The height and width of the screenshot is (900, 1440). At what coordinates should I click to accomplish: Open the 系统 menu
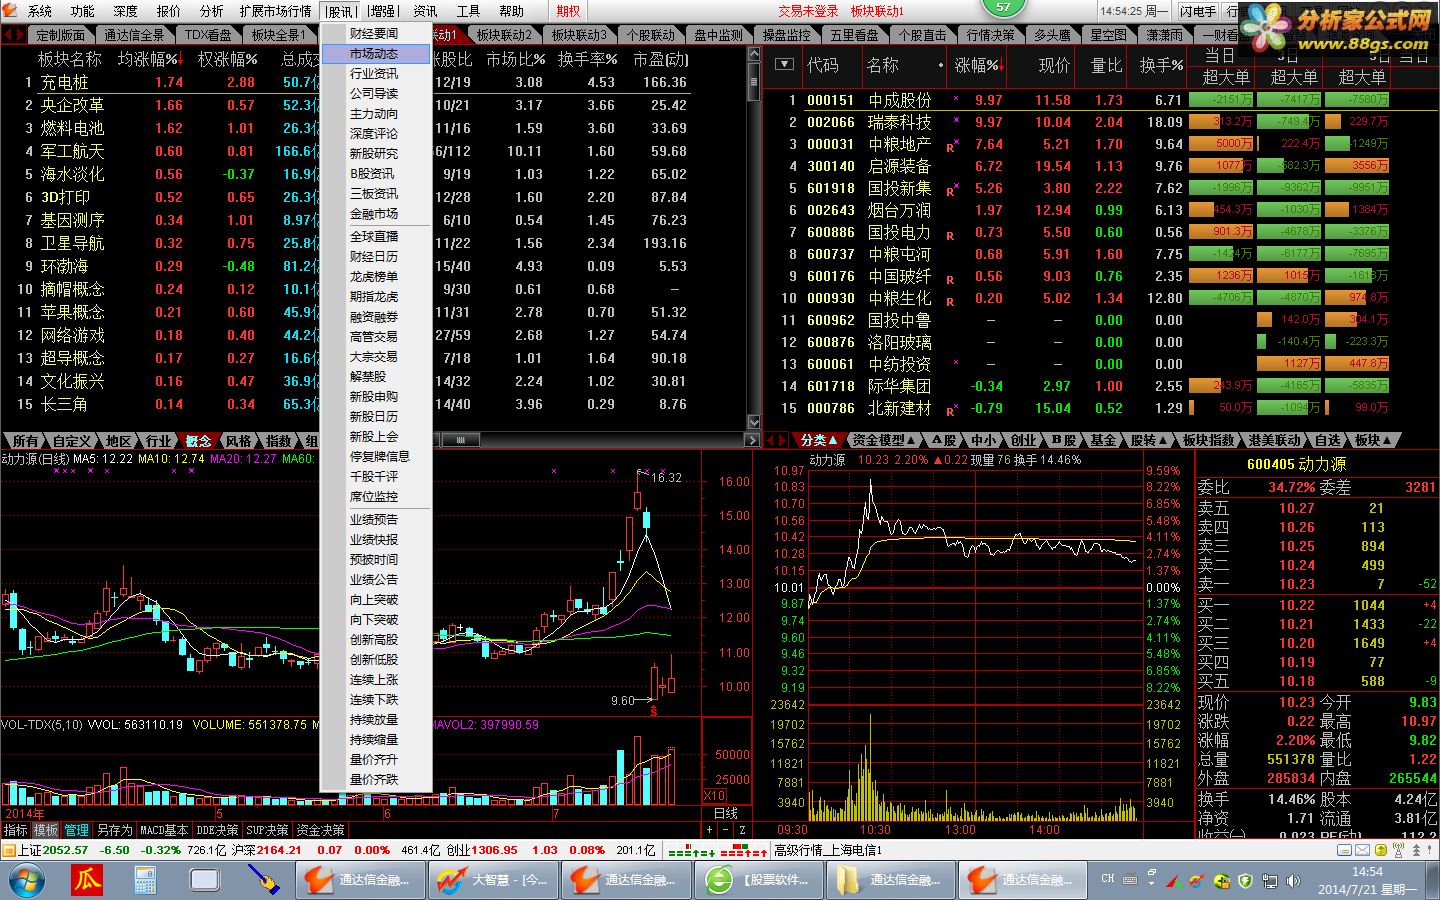[40, 11]
